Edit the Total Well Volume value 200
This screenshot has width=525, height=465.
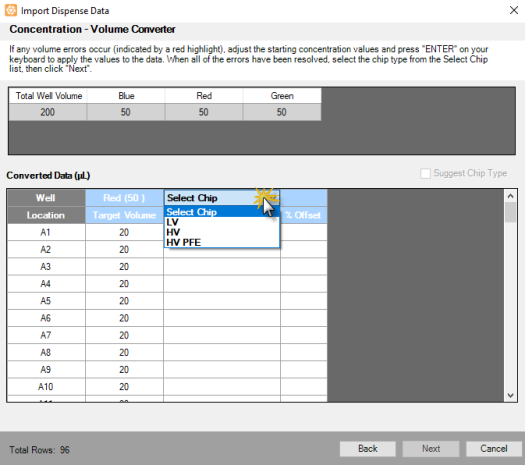pyautogui.click(x=48, y=112)
